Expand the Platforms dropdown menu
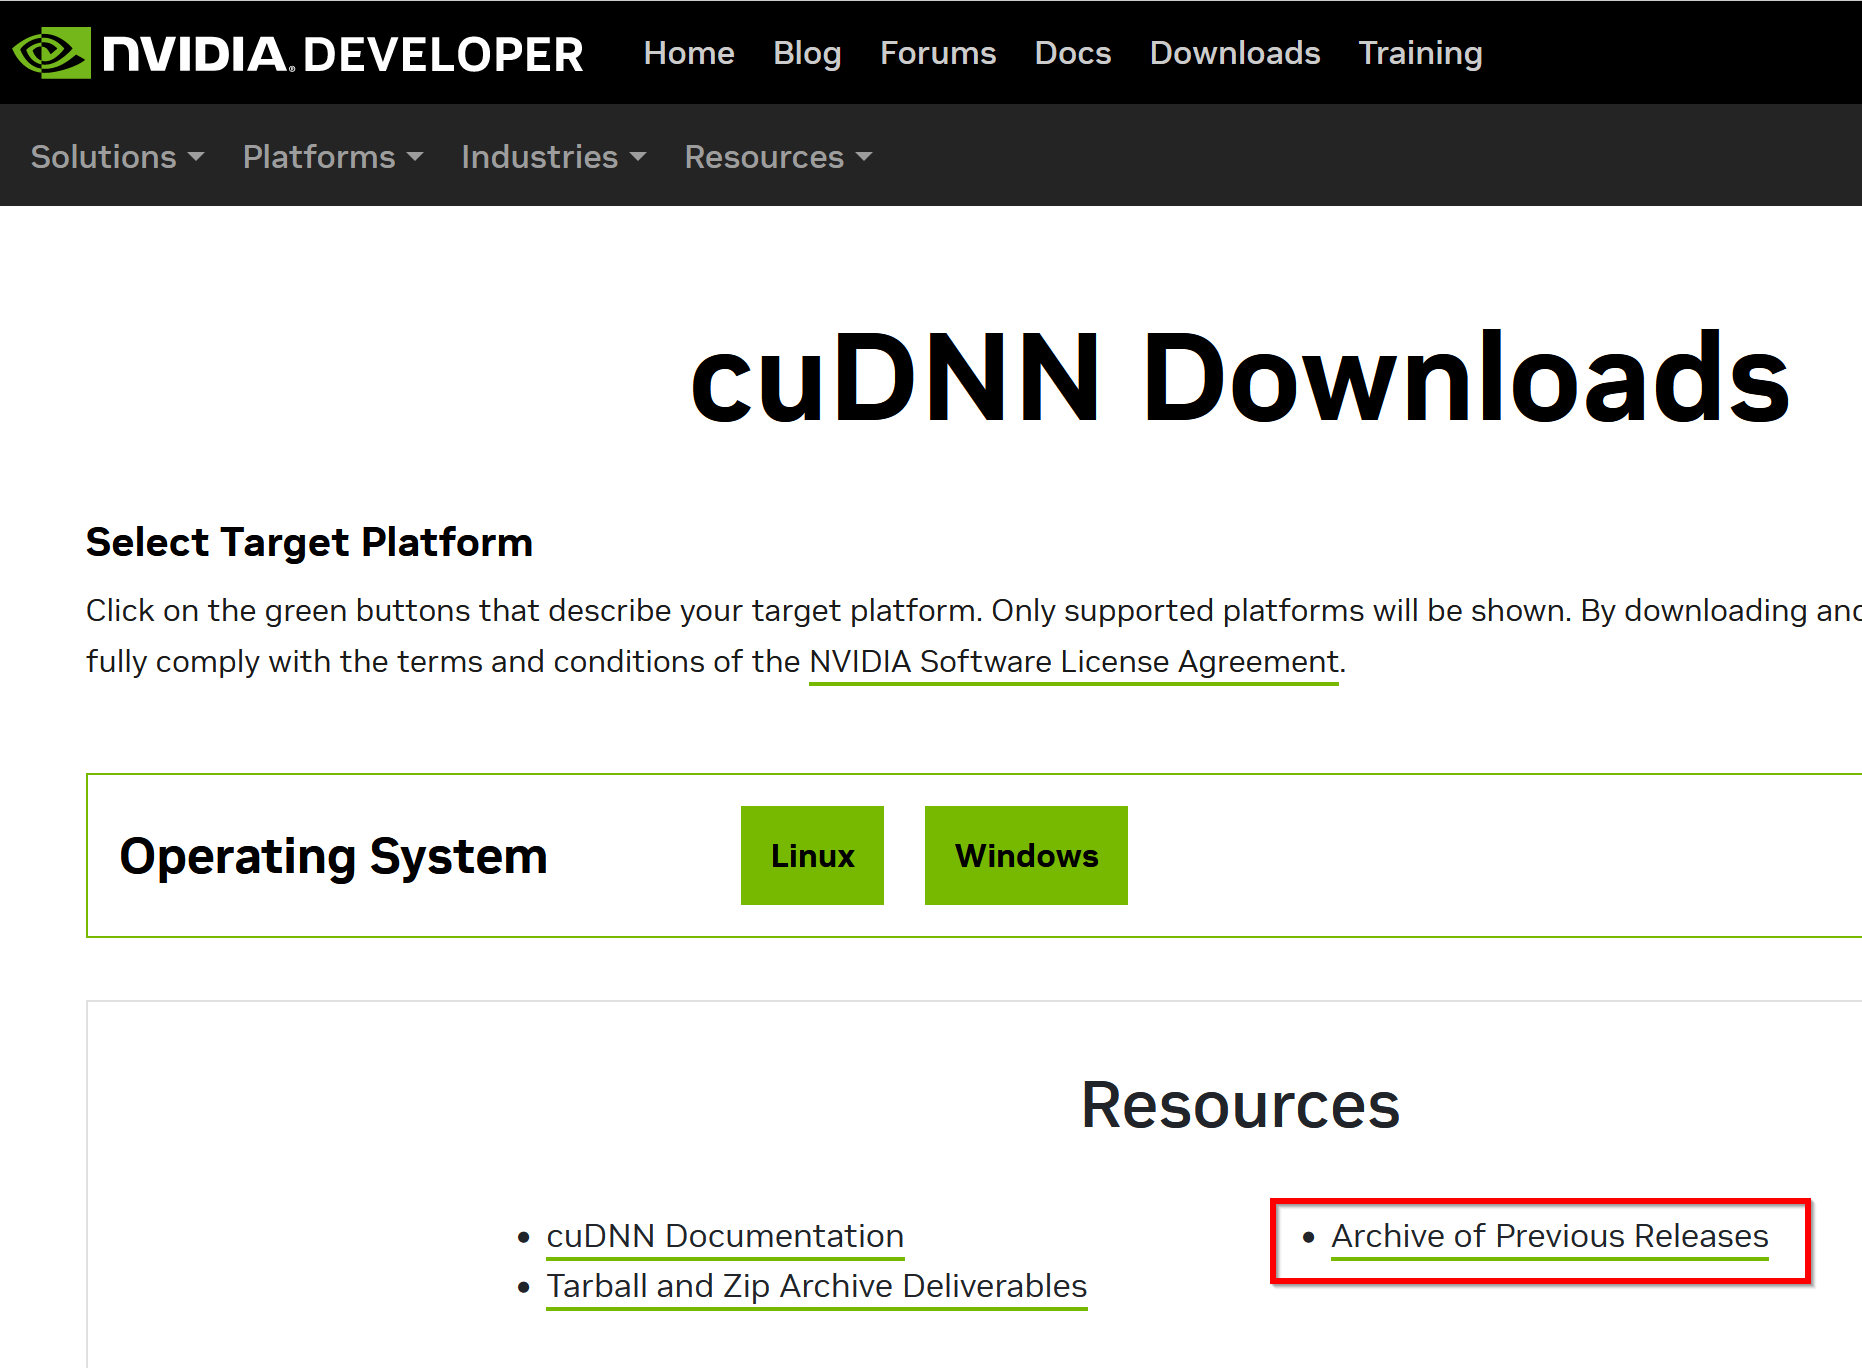 pyautogui.click(x=332, y=157)
